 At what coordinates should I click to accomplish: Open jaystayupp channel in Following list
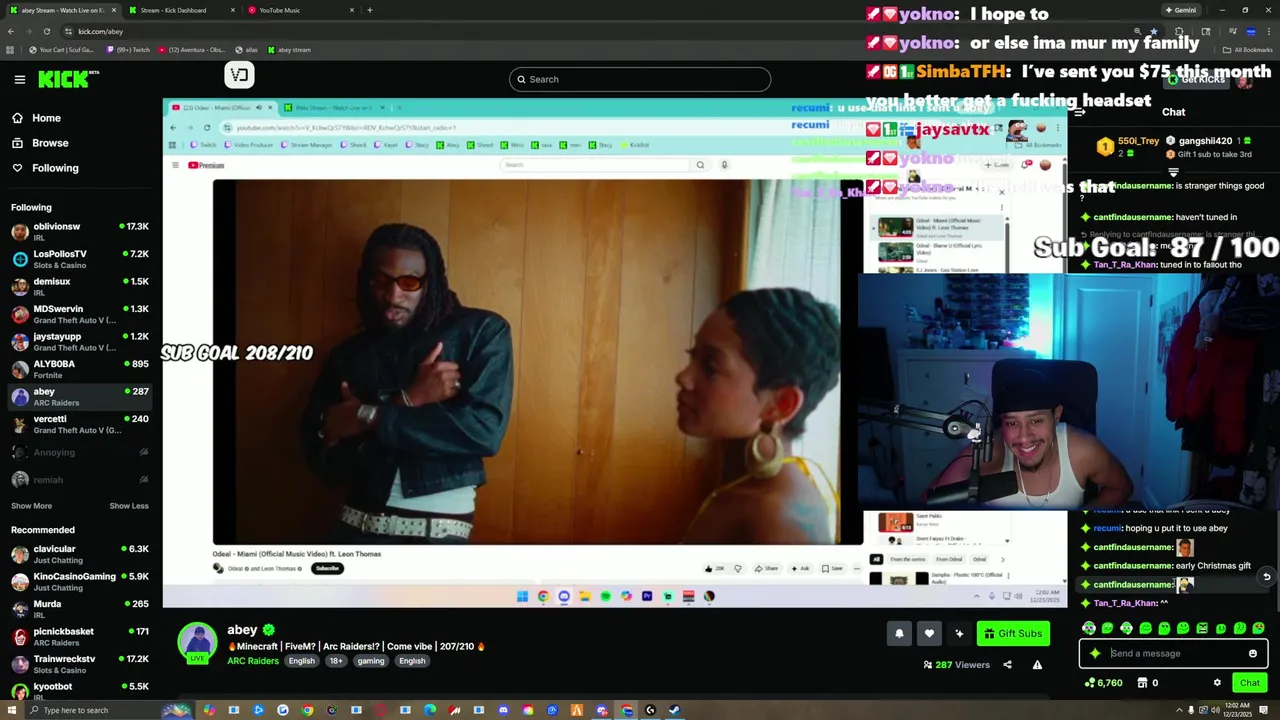click(80, 342)
